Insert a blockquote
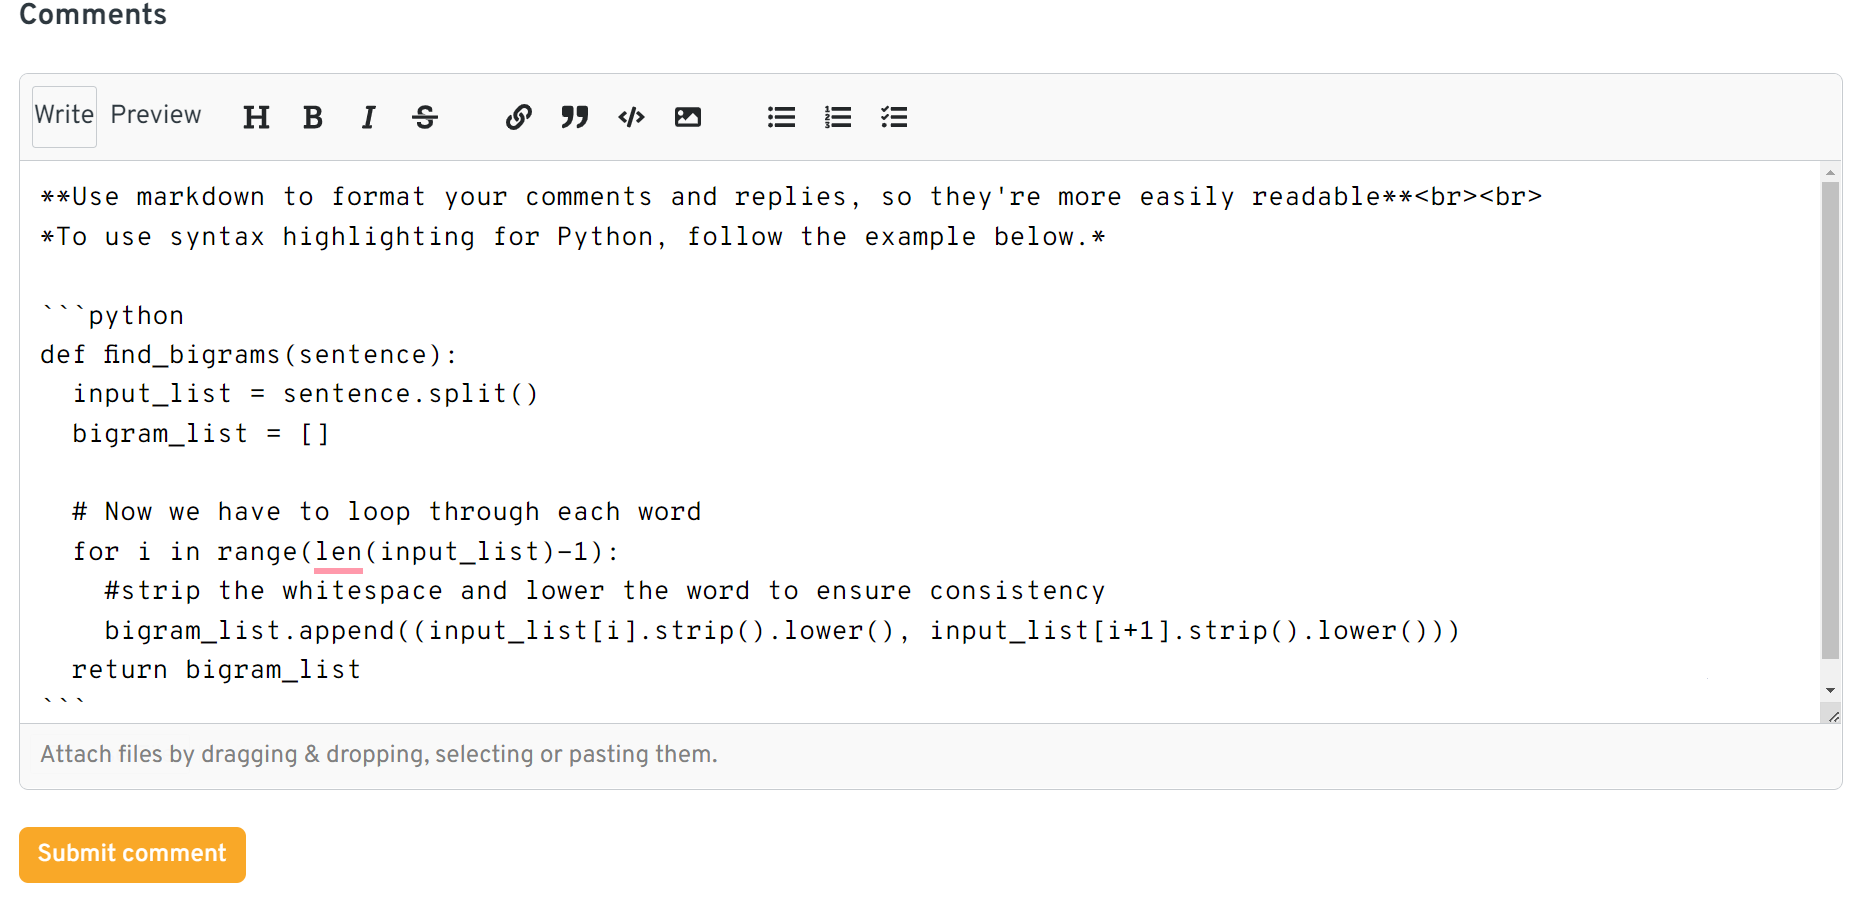This screenshot has height=899, width=1859. [x=574, y=117]
